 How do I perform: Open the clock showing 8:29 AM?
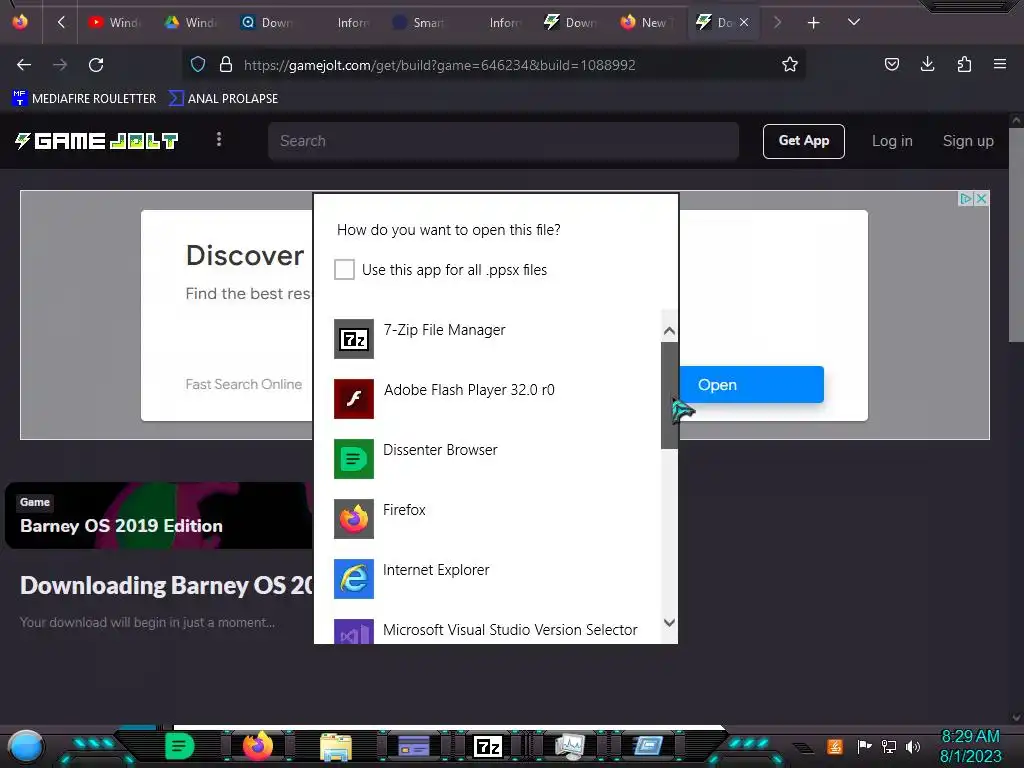click(970, 746)
